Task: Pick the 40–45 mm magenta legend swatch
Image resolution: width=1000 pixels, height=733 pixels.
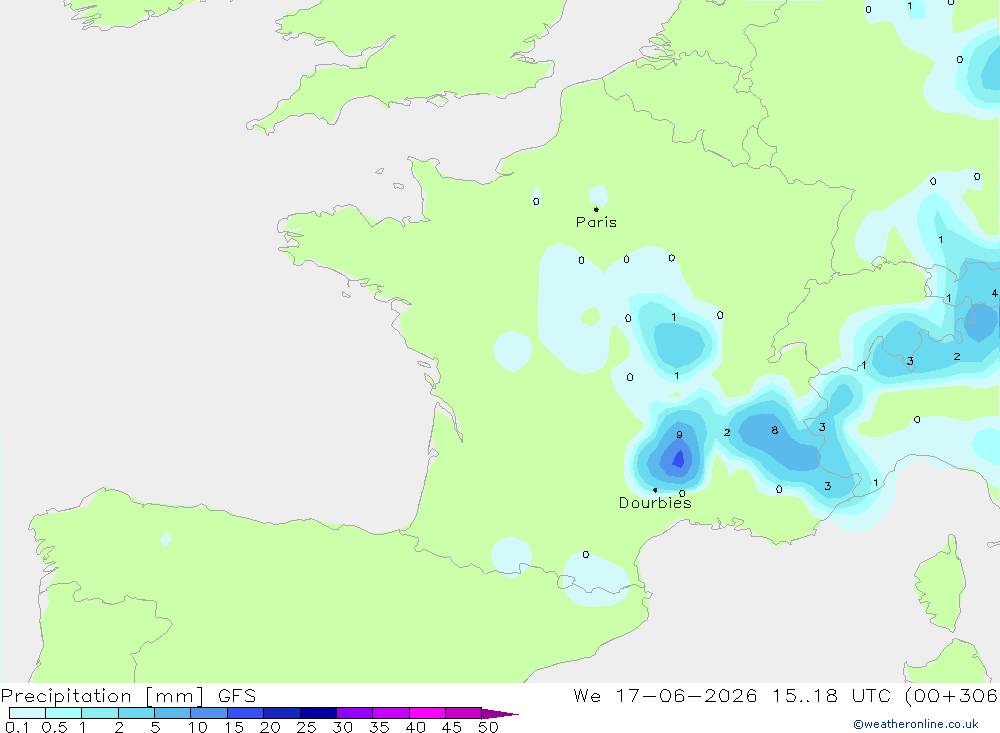Action: coord(427,713)
